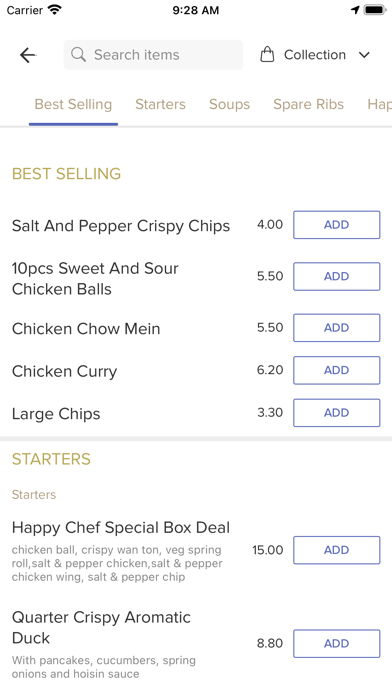Add Salt And Pepper Crispy Chips
Image resolution: width=392 pixels, height=696 pixels.
pyautogui.click(x=337, y=225)
